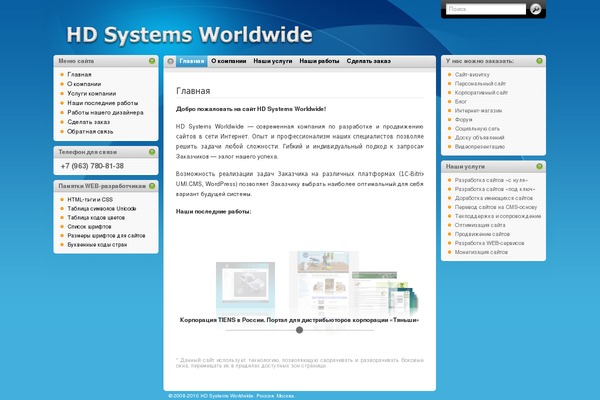This screenshot has height=400, width=600.
Task: Open the О компании navigation tab
Action: (228, 61)
